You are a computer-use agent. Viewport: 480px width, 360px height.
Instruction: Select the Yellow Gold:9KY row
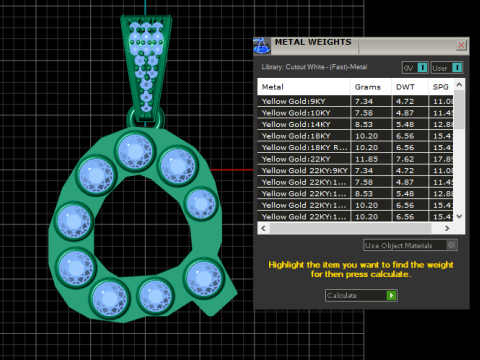355,101
